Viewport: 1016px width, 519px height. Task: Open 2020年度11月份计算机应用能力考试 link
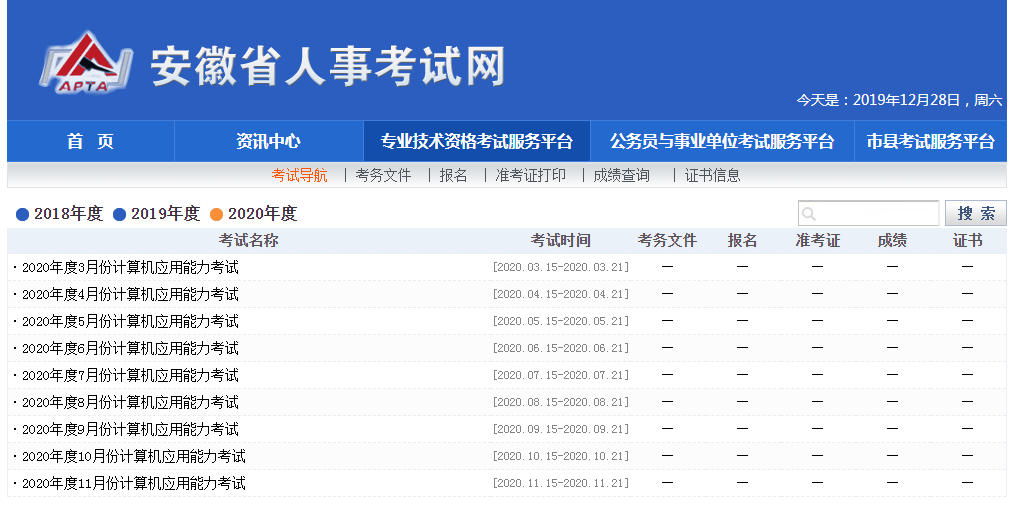(x=133, y=483)
